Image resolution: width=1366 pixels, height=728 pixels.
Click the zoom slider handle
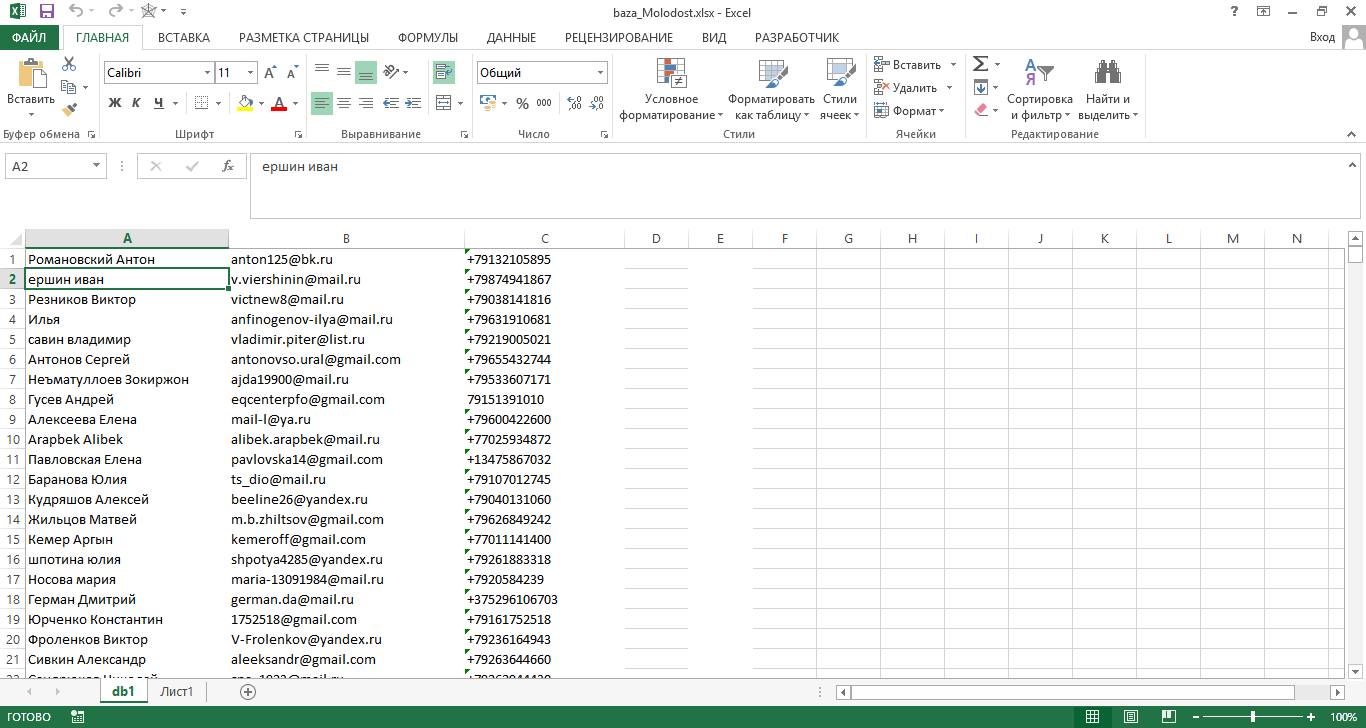(x=1253, y=717)
